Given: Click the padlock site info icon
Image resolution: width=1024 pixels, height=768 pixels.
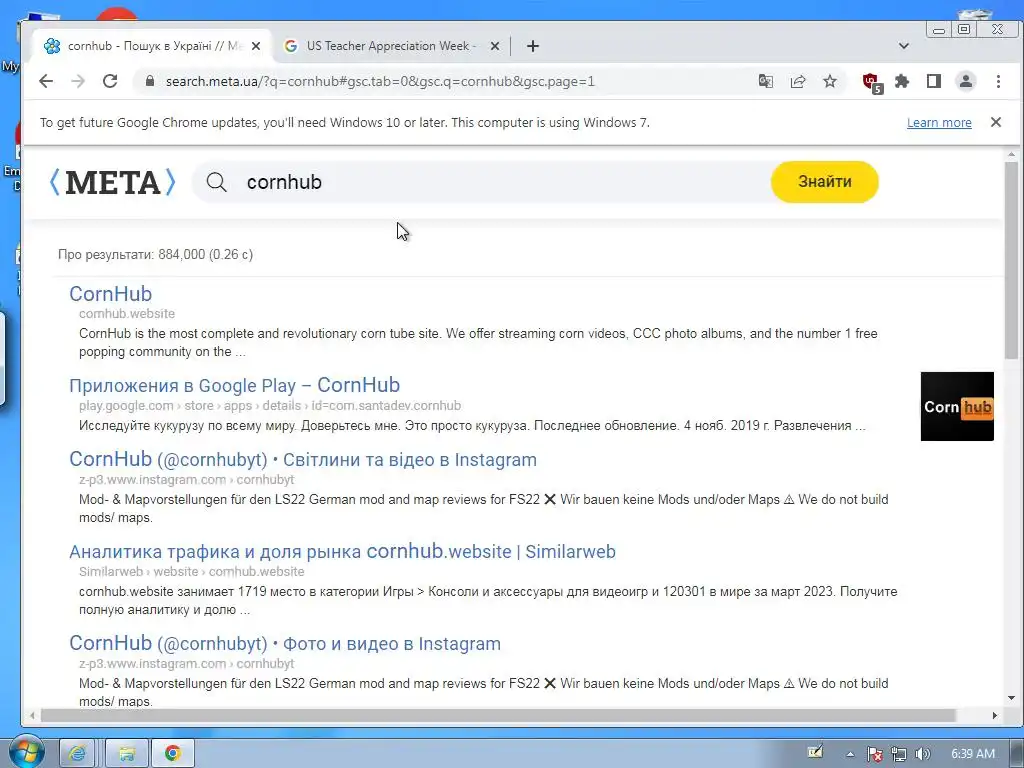Looking at the screenshot, I should click(150, 81).
